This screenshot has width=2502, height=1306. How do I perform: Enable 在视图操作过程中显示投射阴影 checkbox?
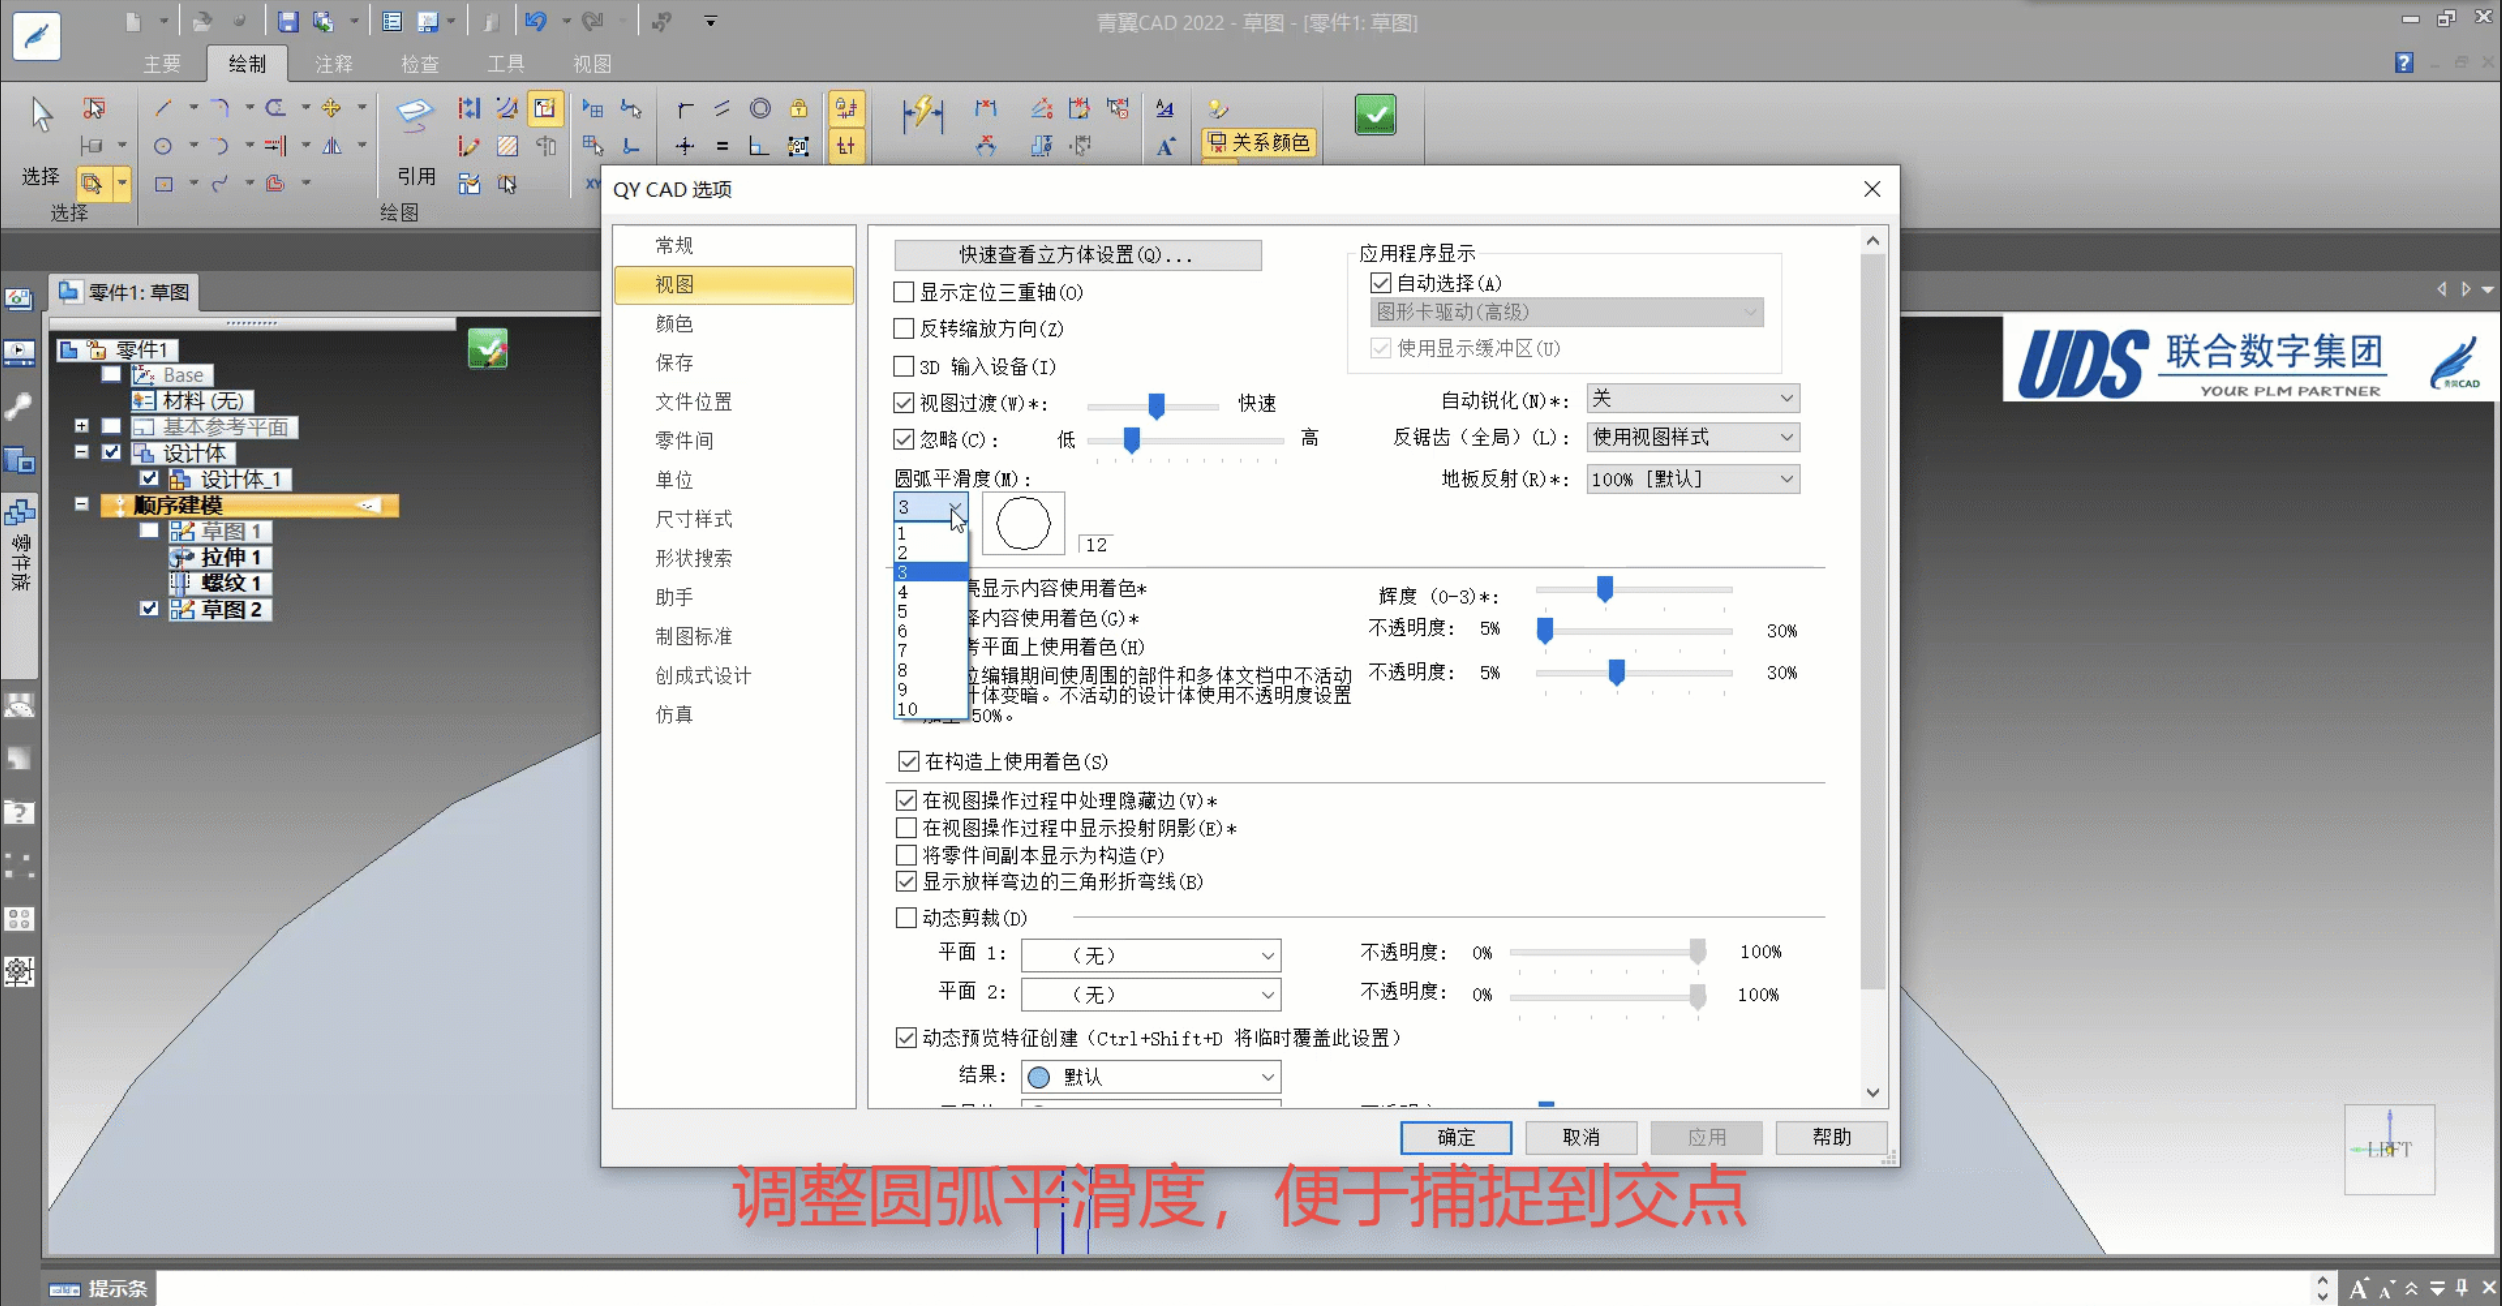[x=906, y=828]
